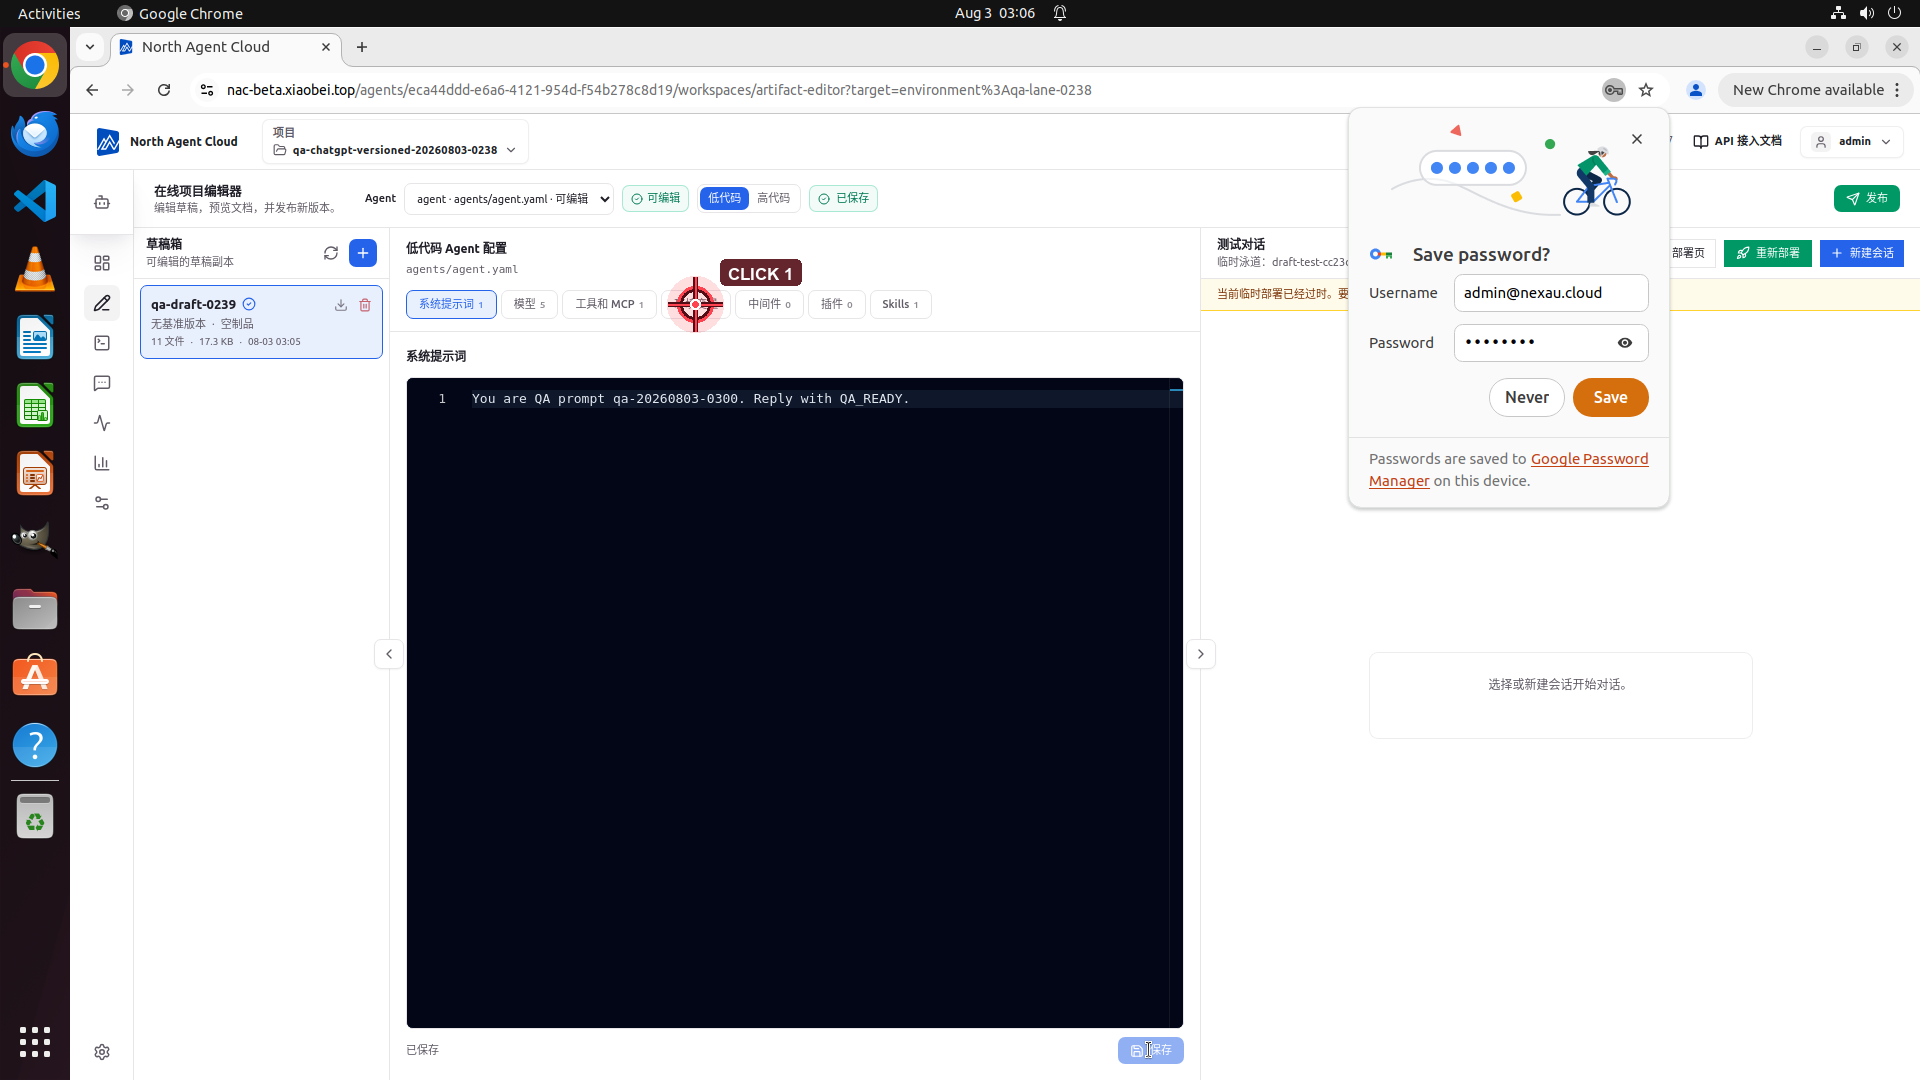The width and height of the screenshot is (1920, 1080).
Task: Switch to the Skills tab
Action: (900, 304)
